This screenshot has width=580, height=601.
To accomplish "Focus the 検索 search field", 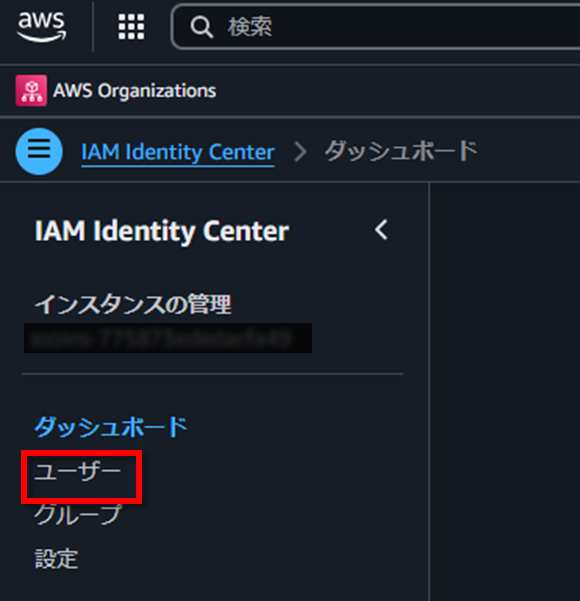I will (376, 27).
